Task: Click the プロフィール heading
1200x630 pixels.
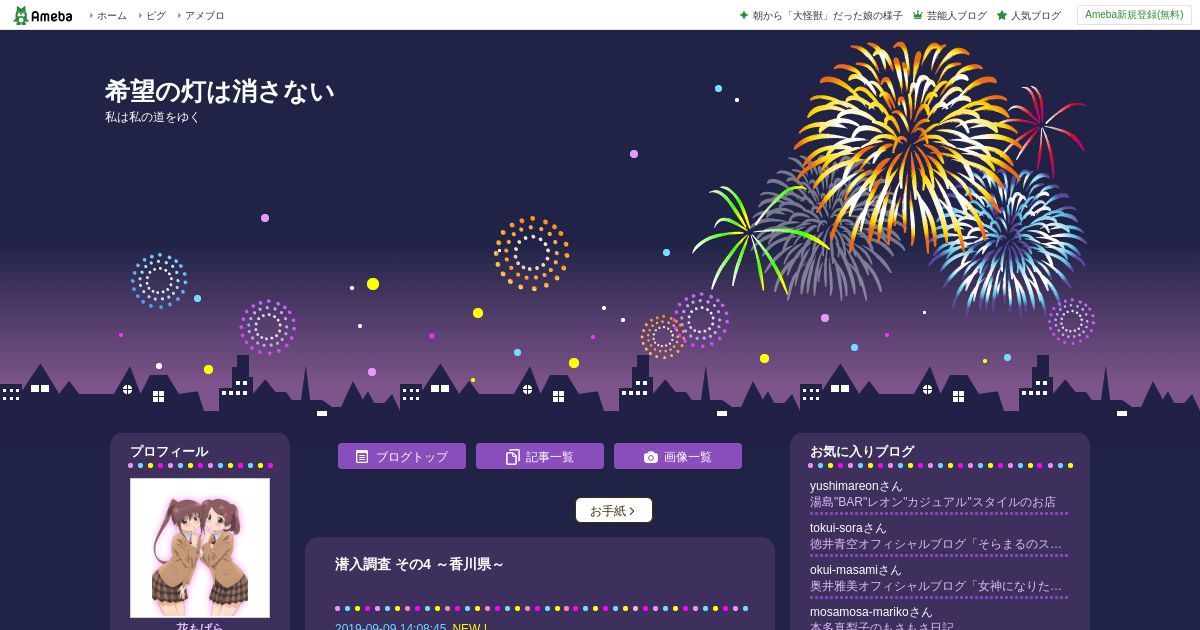Action: (169, 452)
